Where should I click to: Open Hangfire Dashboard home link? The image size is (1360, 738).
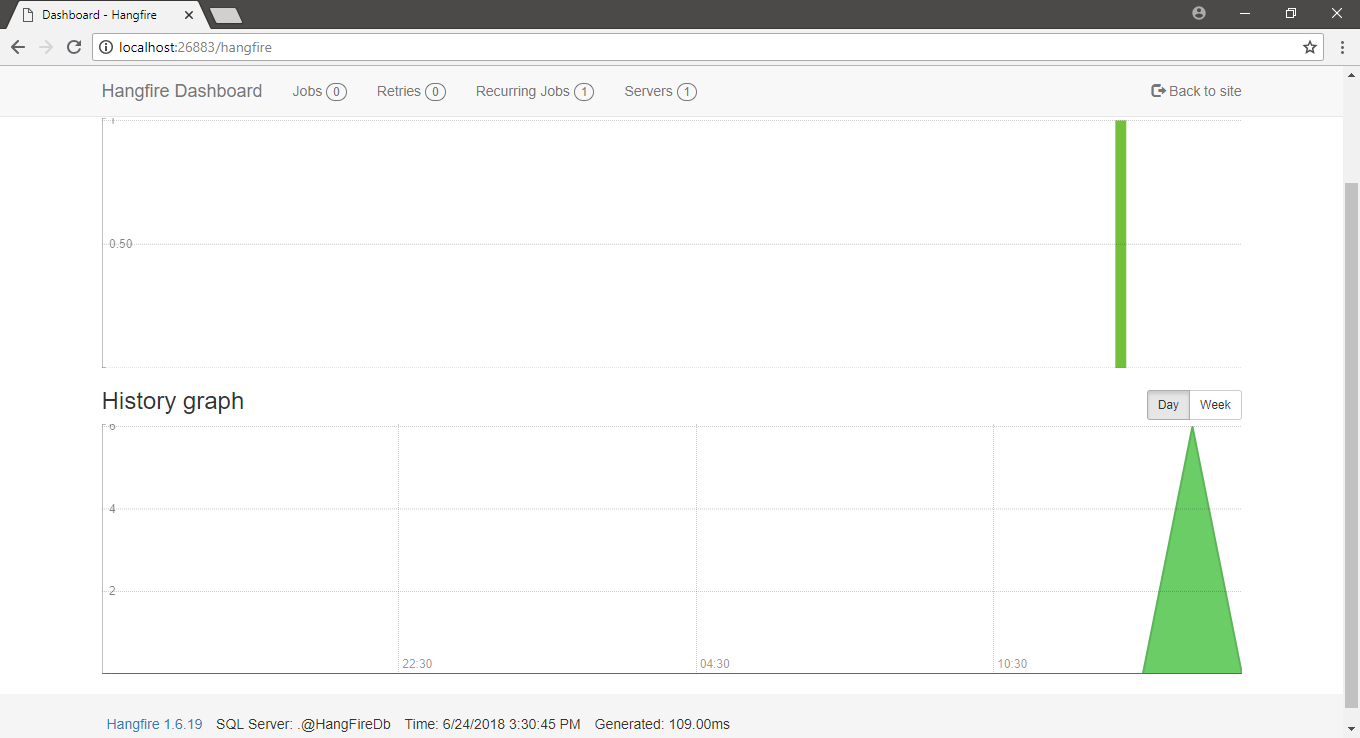pyautogui.click(x=182, y=91)
